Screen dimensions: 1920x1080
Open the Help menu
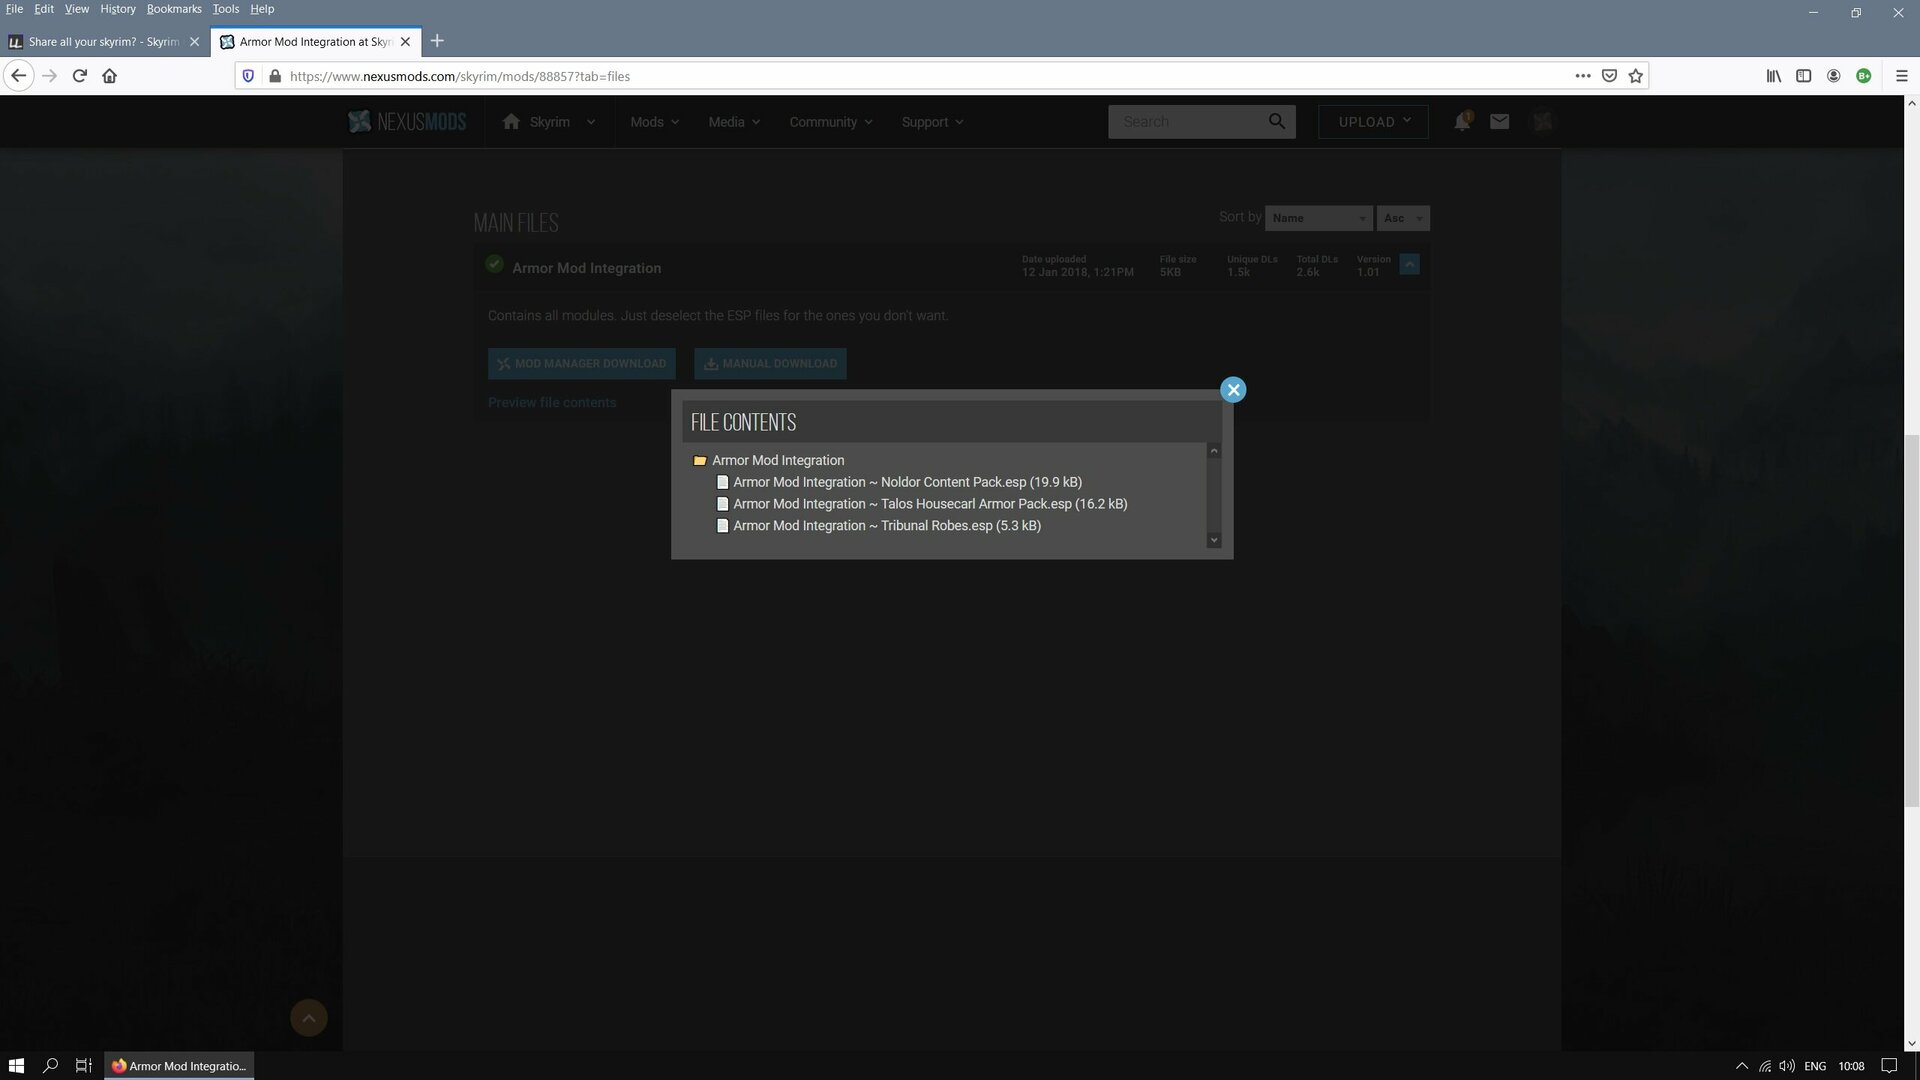click(262, 9)
